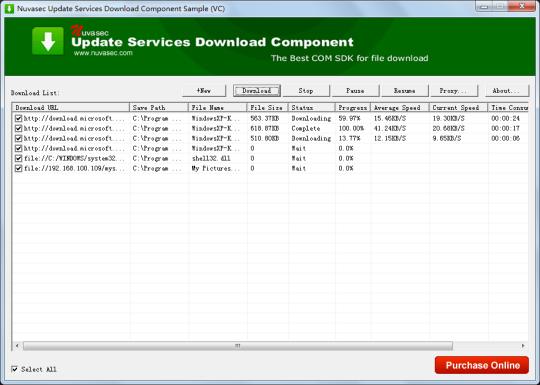Uncheck the 510.80KB download row checkbox

pyautogui.click(x=18, y=138)
